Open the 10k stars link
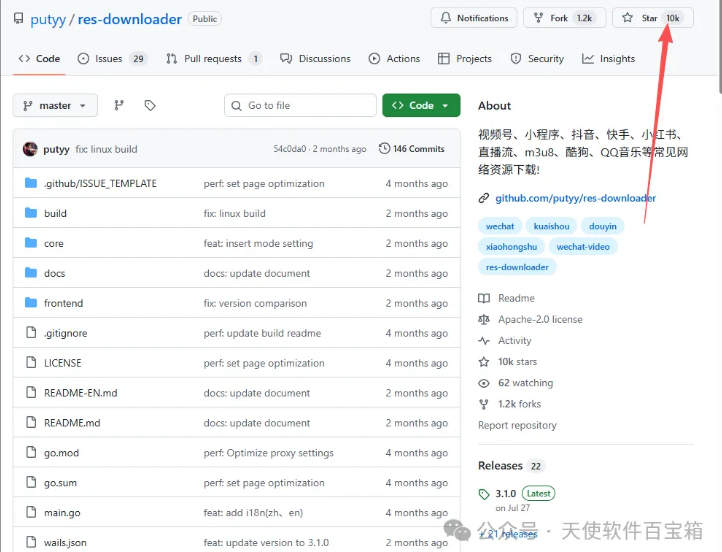The width and height of the screenshot is (722, 552). tap(518, 361)
